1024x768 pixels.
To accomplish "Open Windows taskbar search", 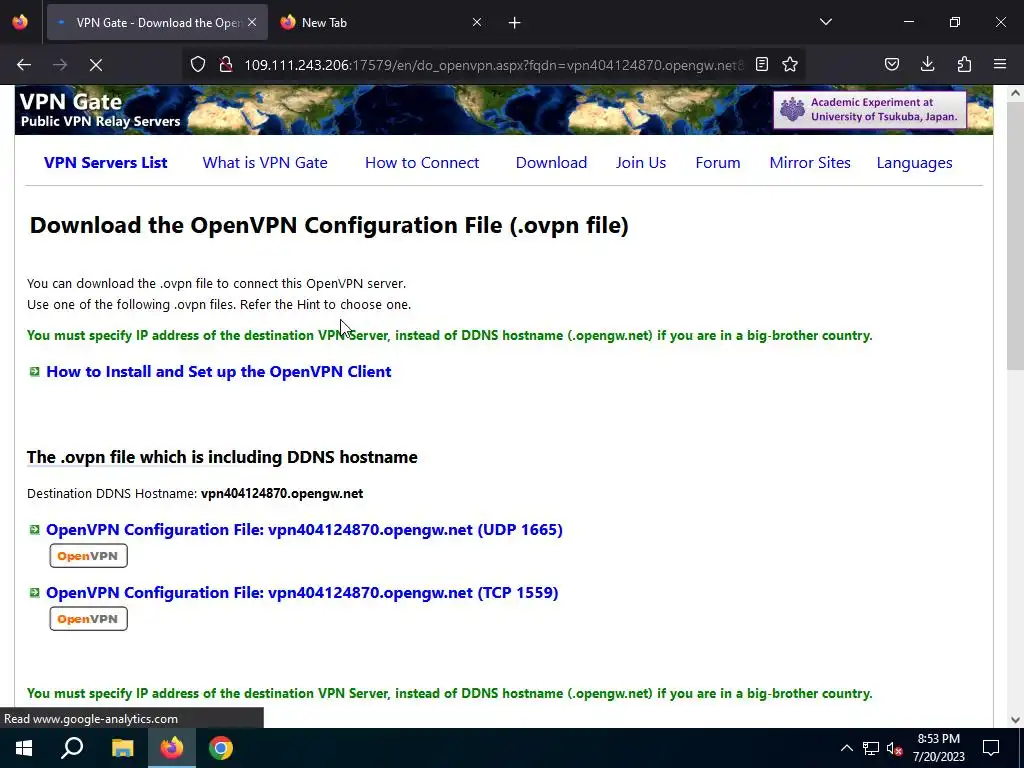I will pyautogui.click(x=72, y=748).
